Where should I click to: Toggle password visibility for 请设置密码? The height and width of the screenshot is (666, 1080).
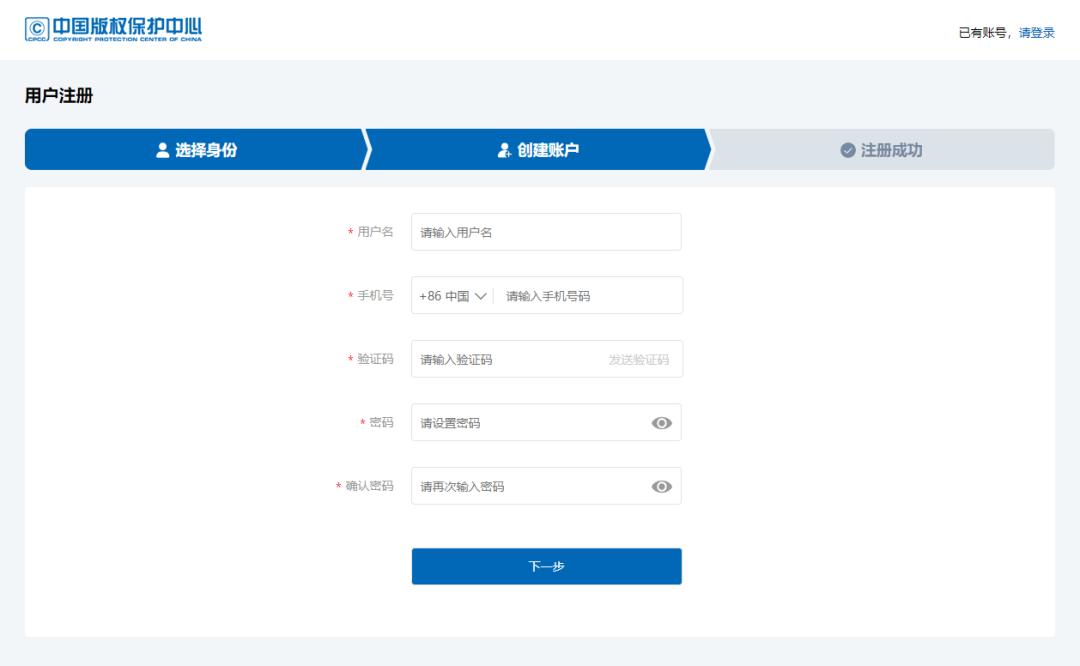pyautogui.click(x=661, y=422)
